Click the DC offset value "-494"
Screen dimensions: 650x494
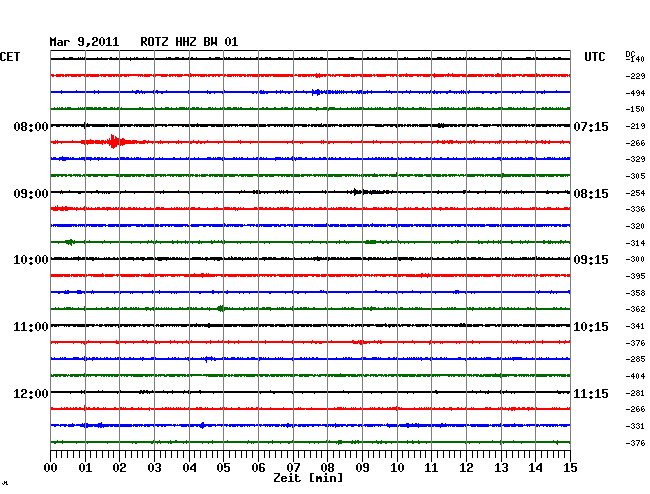(635, 93)
